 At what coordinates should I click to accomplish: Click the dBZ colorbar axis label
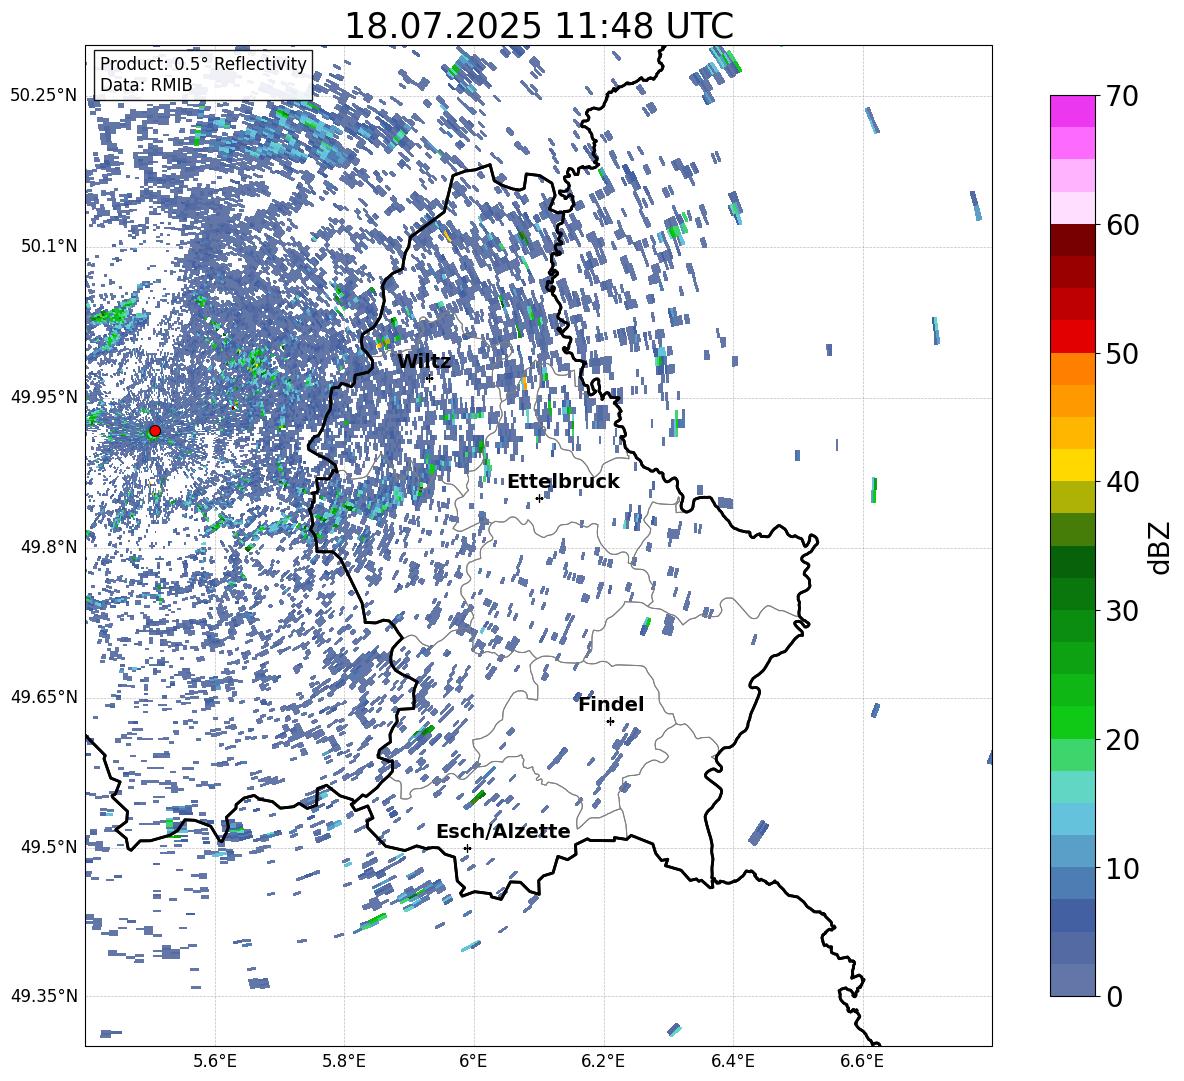pyautogui.click(x=1160, y=547)
